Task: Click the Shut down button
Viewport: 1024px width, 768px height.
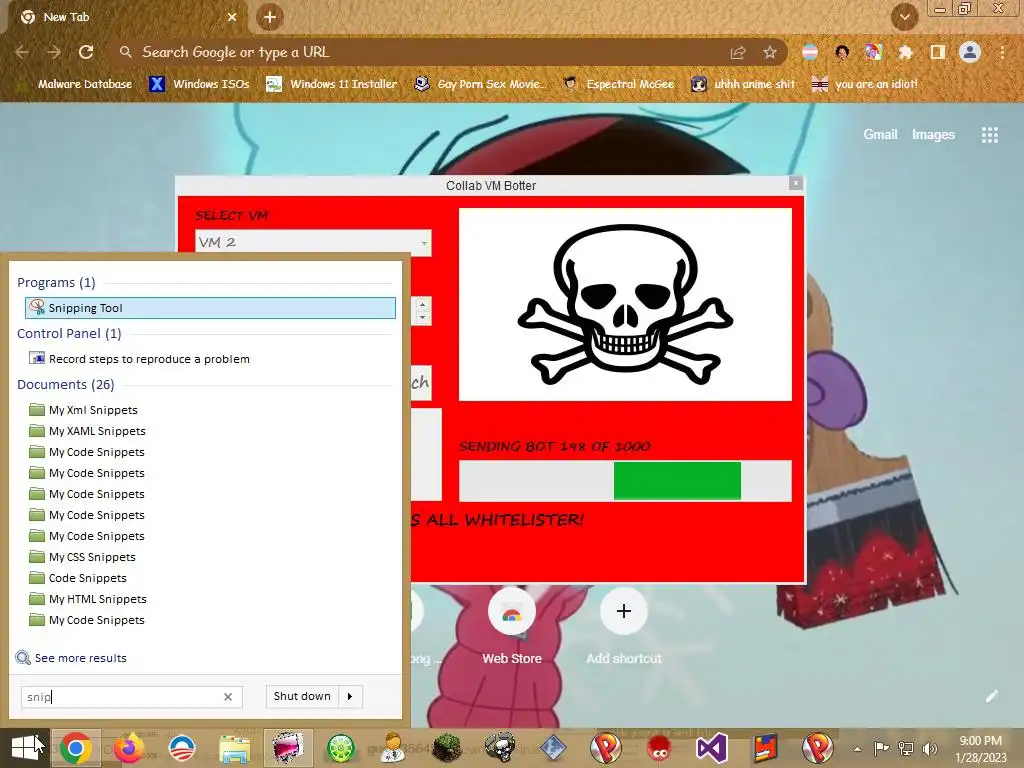Action: 302,696
